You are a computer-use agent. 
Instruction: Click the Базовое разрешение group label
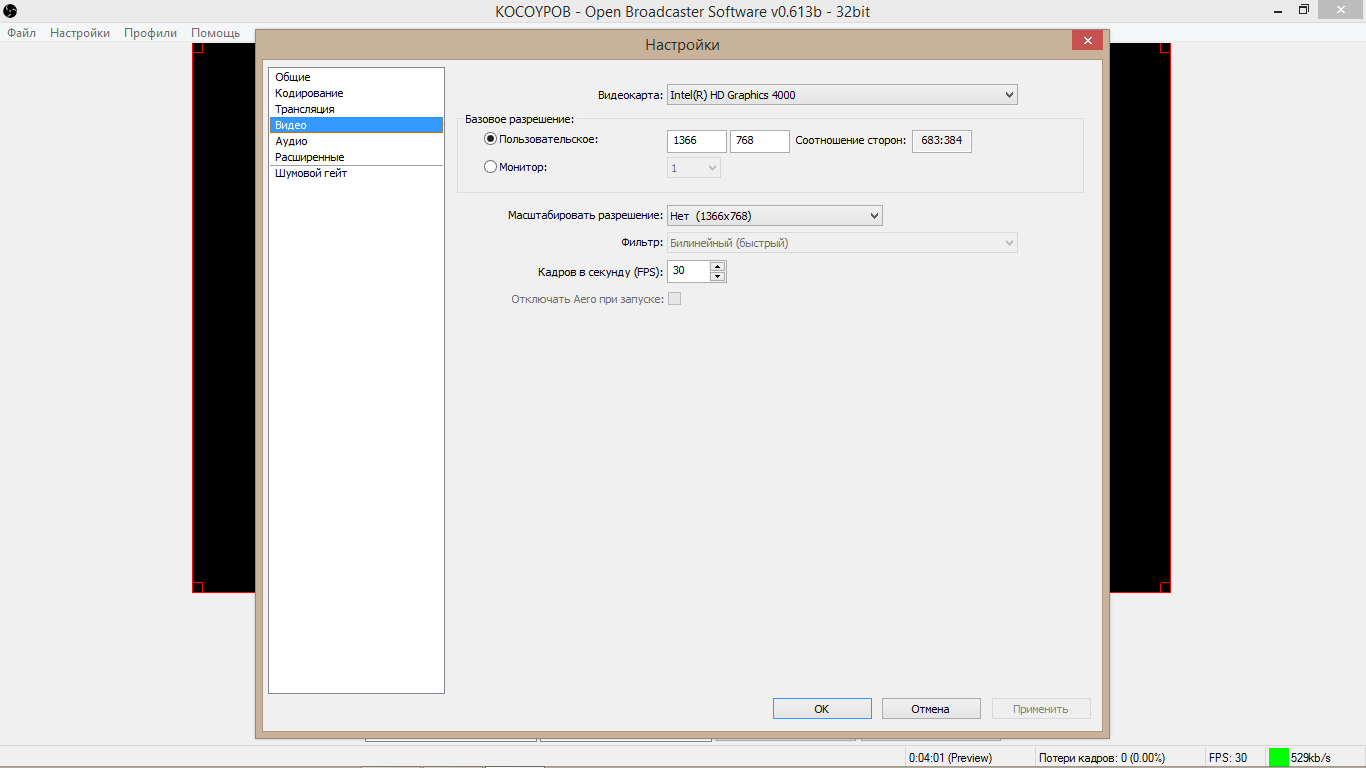pyautogui.click(x=519, y=119)
